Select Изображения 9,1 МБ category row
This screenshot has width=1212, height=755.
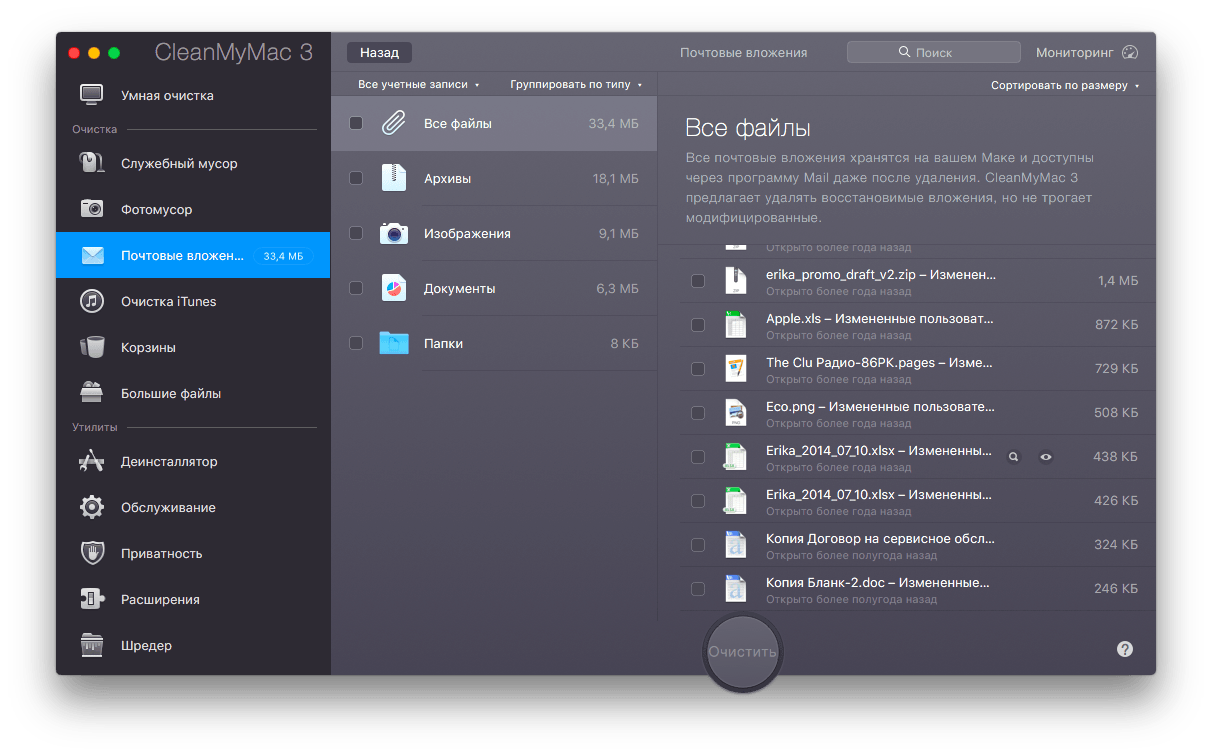494,233
